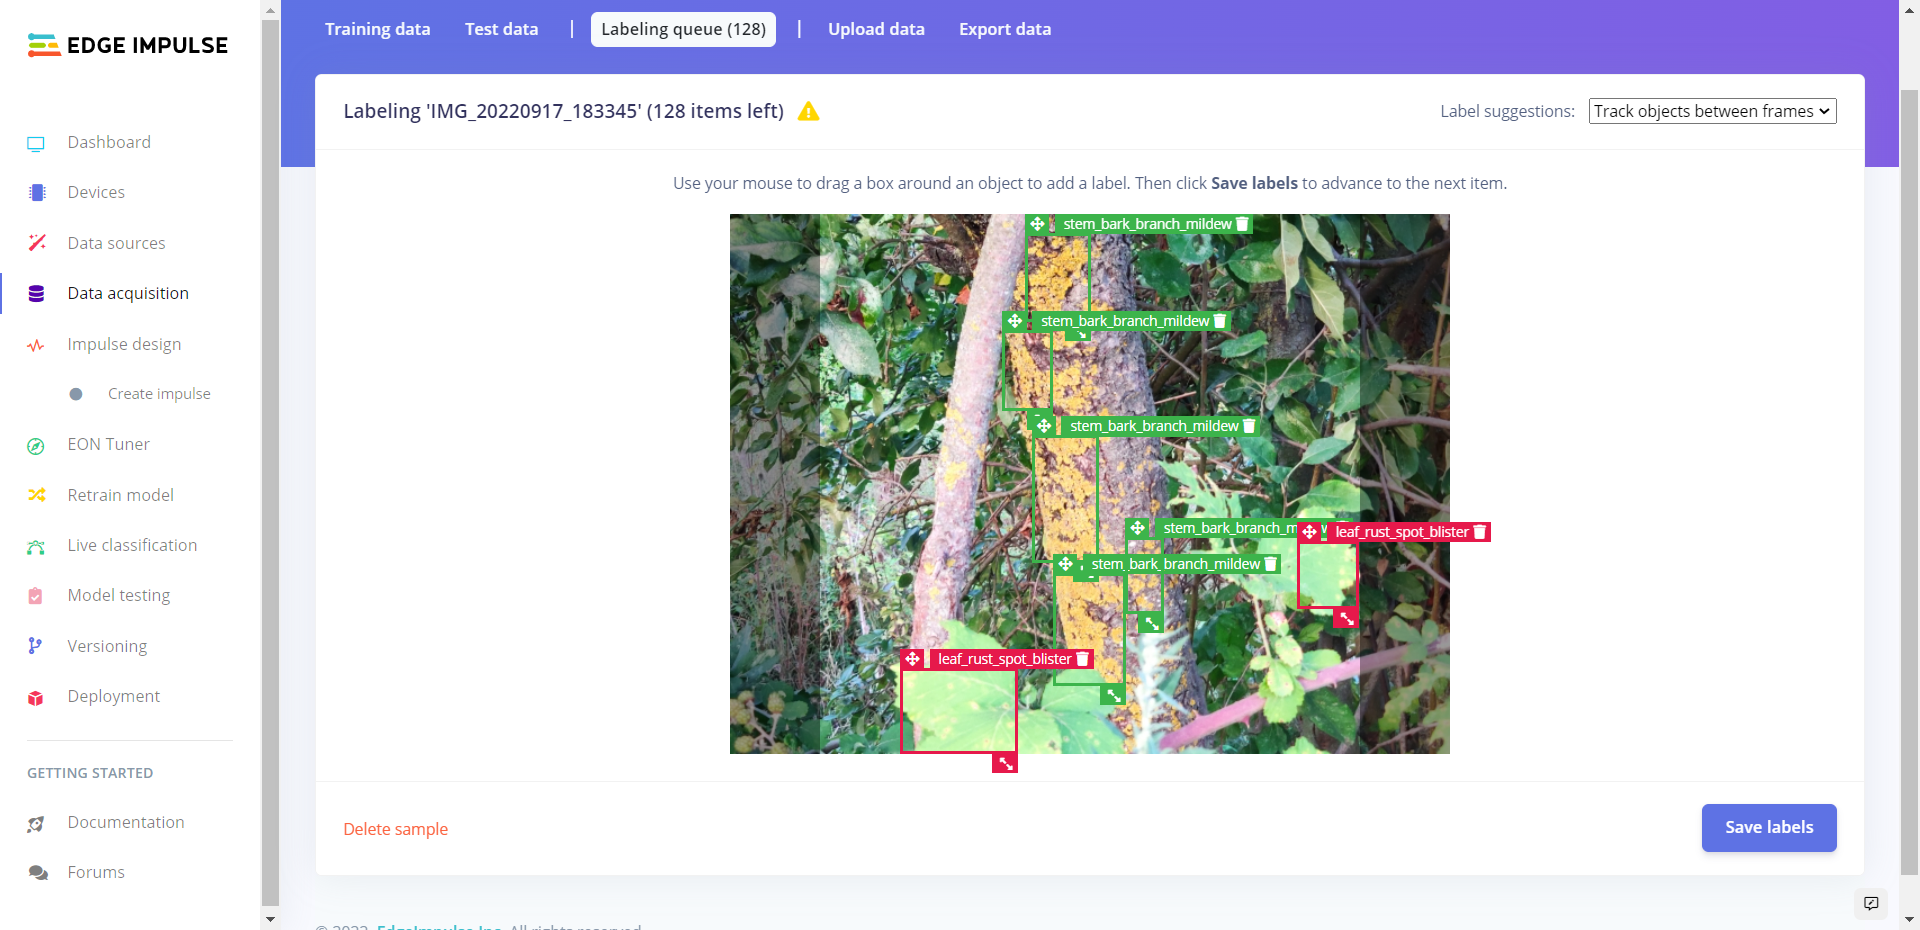The image size is (1920, 930).
Task: Open the Data sources wand icon
Action: [x=37, y=243]
